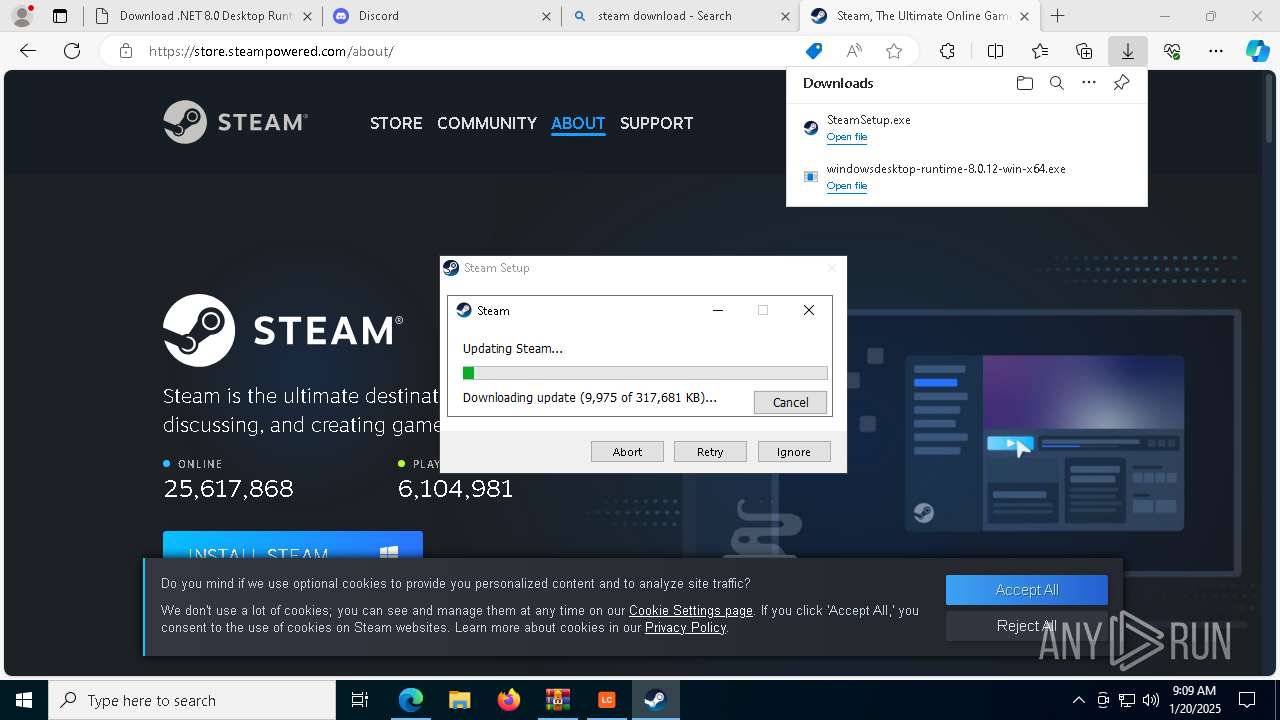The width and height of the screenshot is (1280, 720).
Task: Open the volume tray icon
Action: pyautogui.click(x=1150, y=700)
